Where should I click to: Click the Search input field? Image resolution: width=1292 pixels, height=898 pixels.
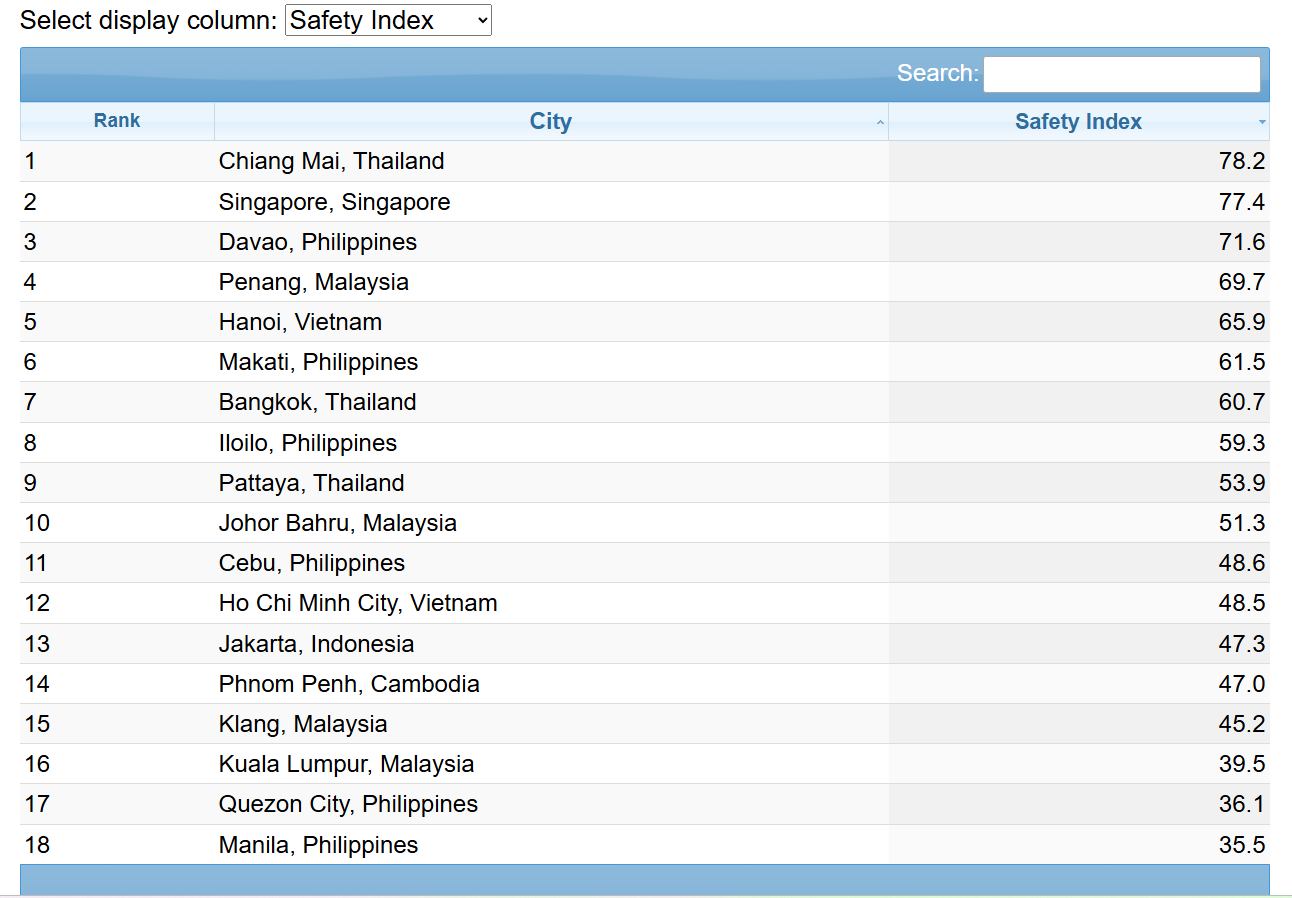click(x=1121, y=74)
